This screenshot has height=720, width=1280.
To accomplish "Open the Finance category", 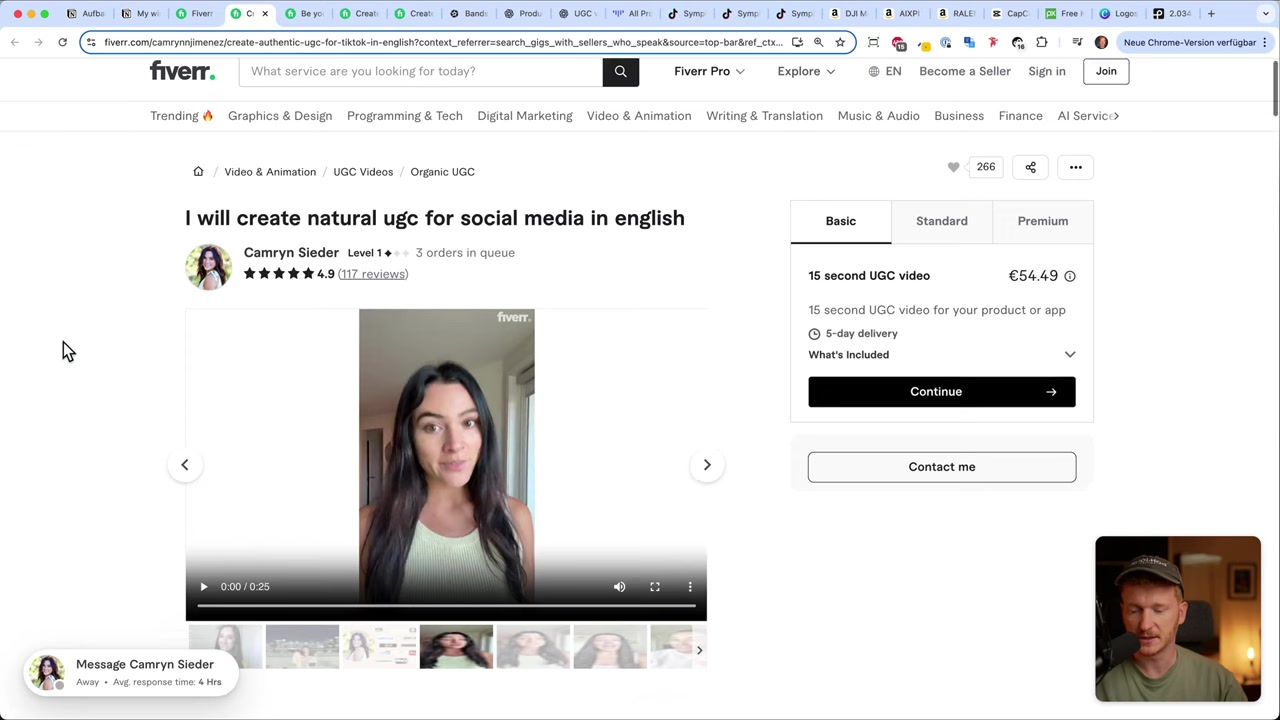I will pyautogui.click(x=1021, y=116).
